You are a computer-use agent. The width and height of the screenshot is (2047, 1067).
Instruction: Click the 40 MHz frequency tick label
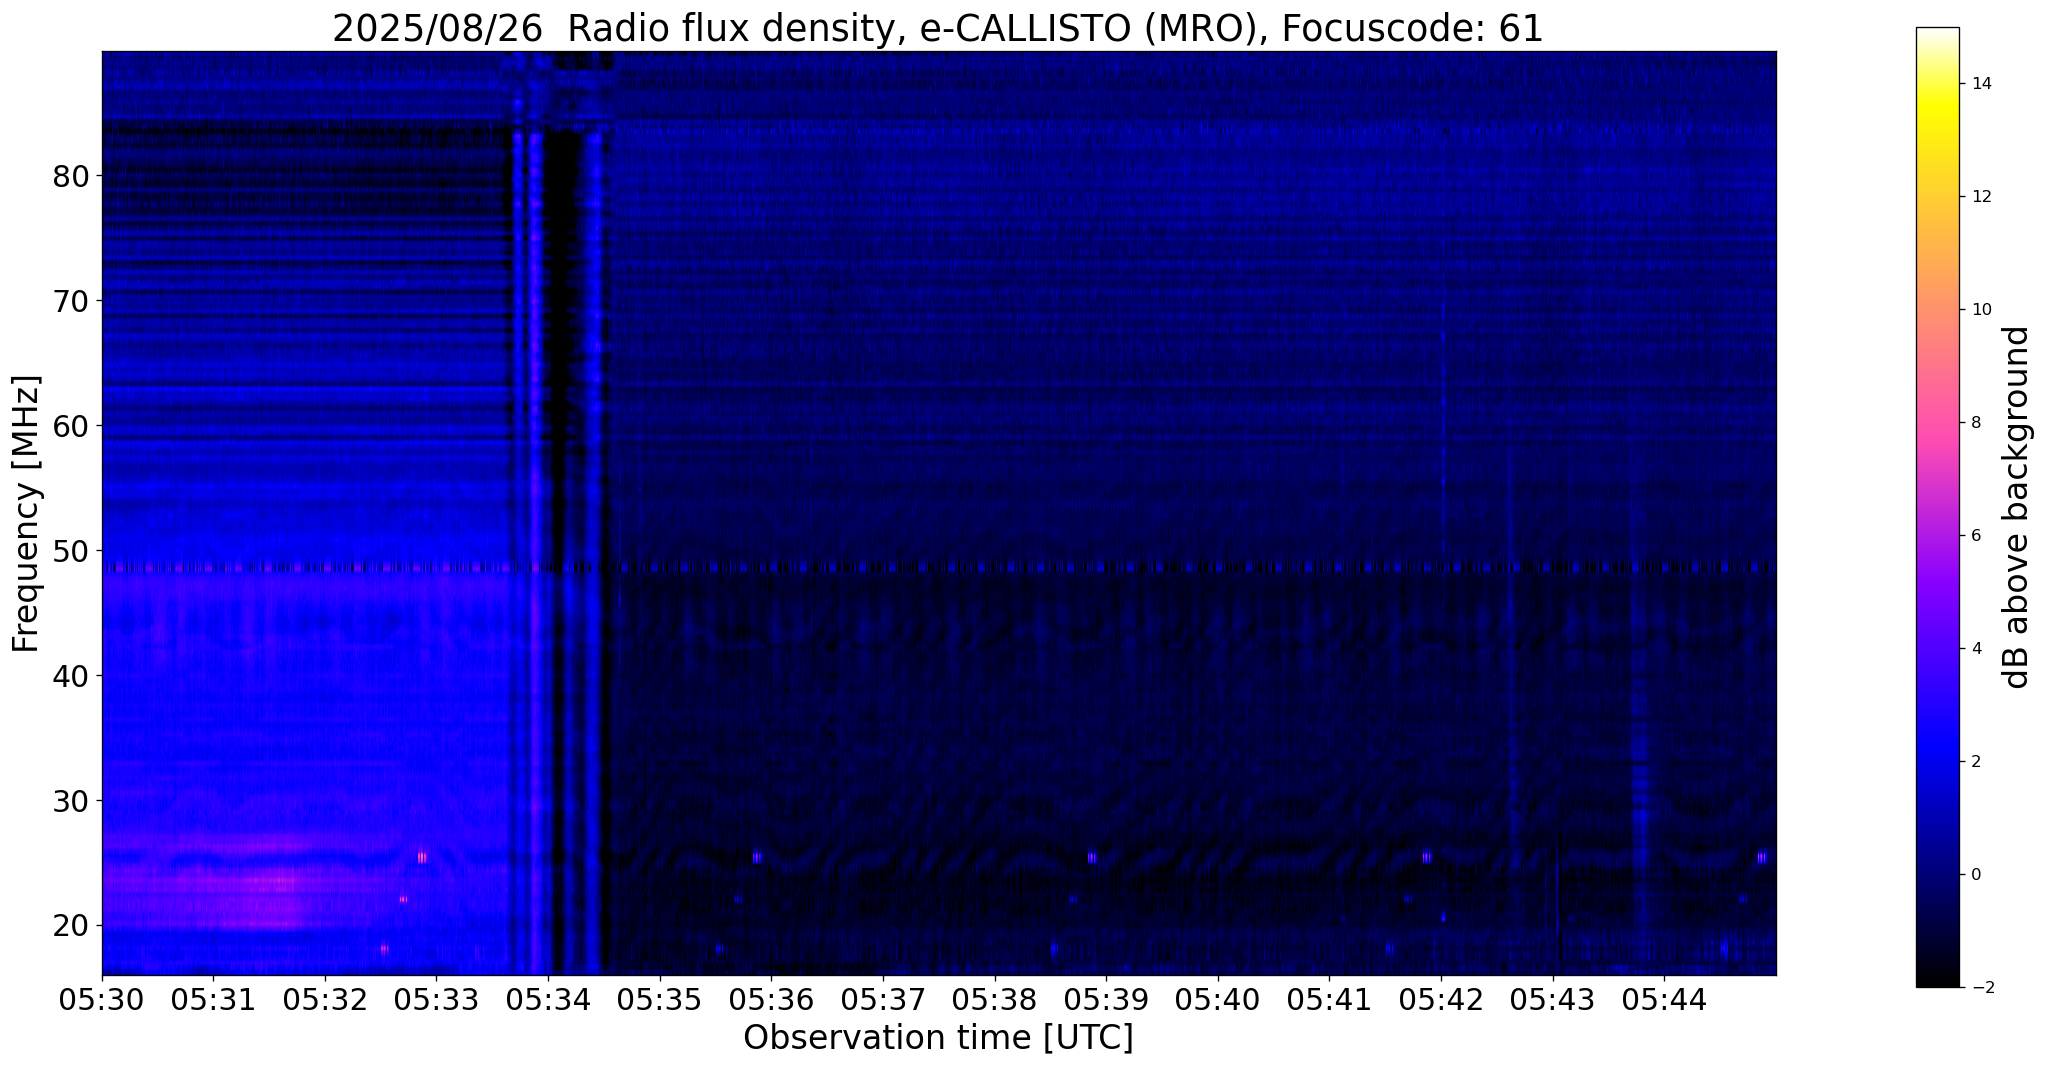pos(71,676)
